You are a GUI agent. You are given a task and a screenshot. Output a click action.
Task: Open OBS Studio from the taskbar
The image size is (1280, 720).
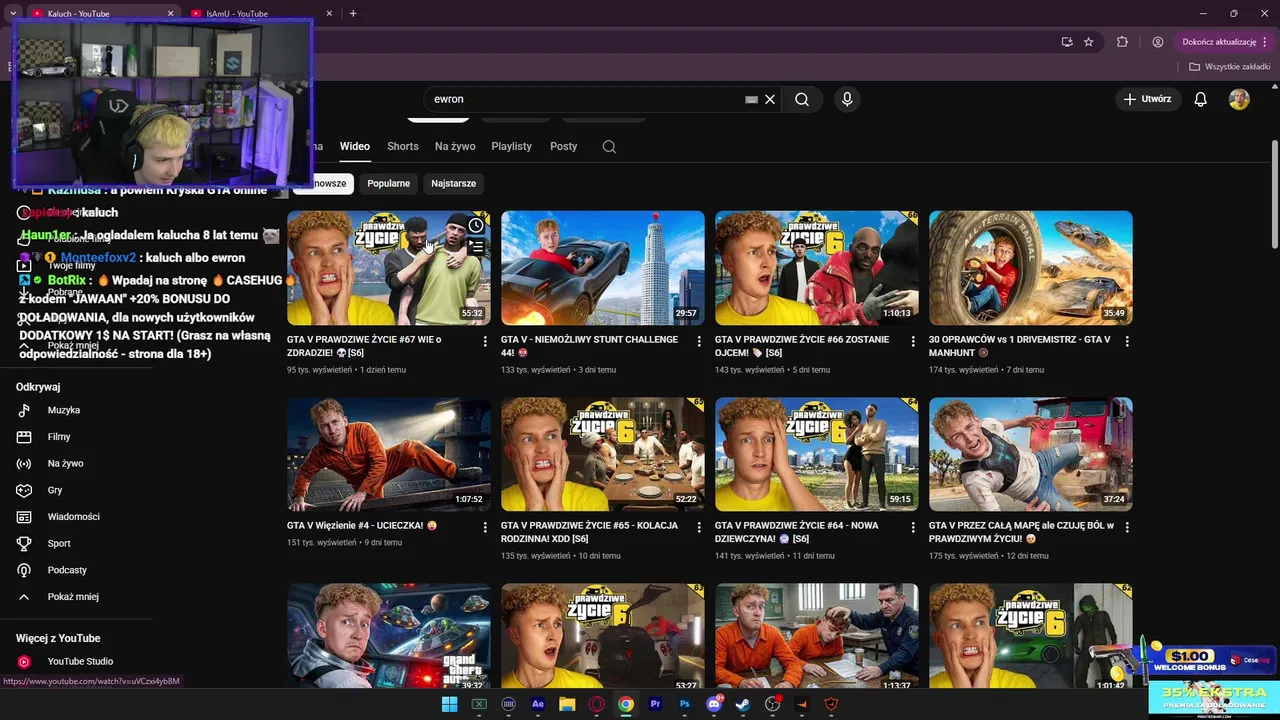pos(772,704)
